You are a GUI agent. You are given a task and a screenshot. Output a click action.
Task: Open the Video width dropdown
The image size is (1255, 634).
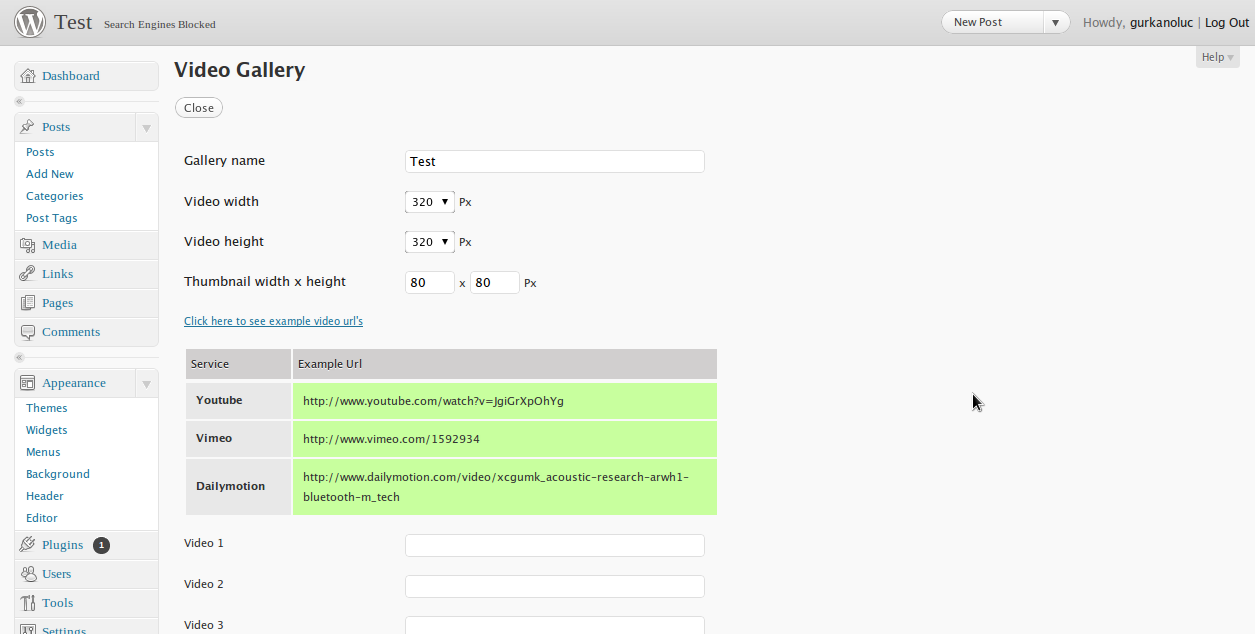coord(430,202)
